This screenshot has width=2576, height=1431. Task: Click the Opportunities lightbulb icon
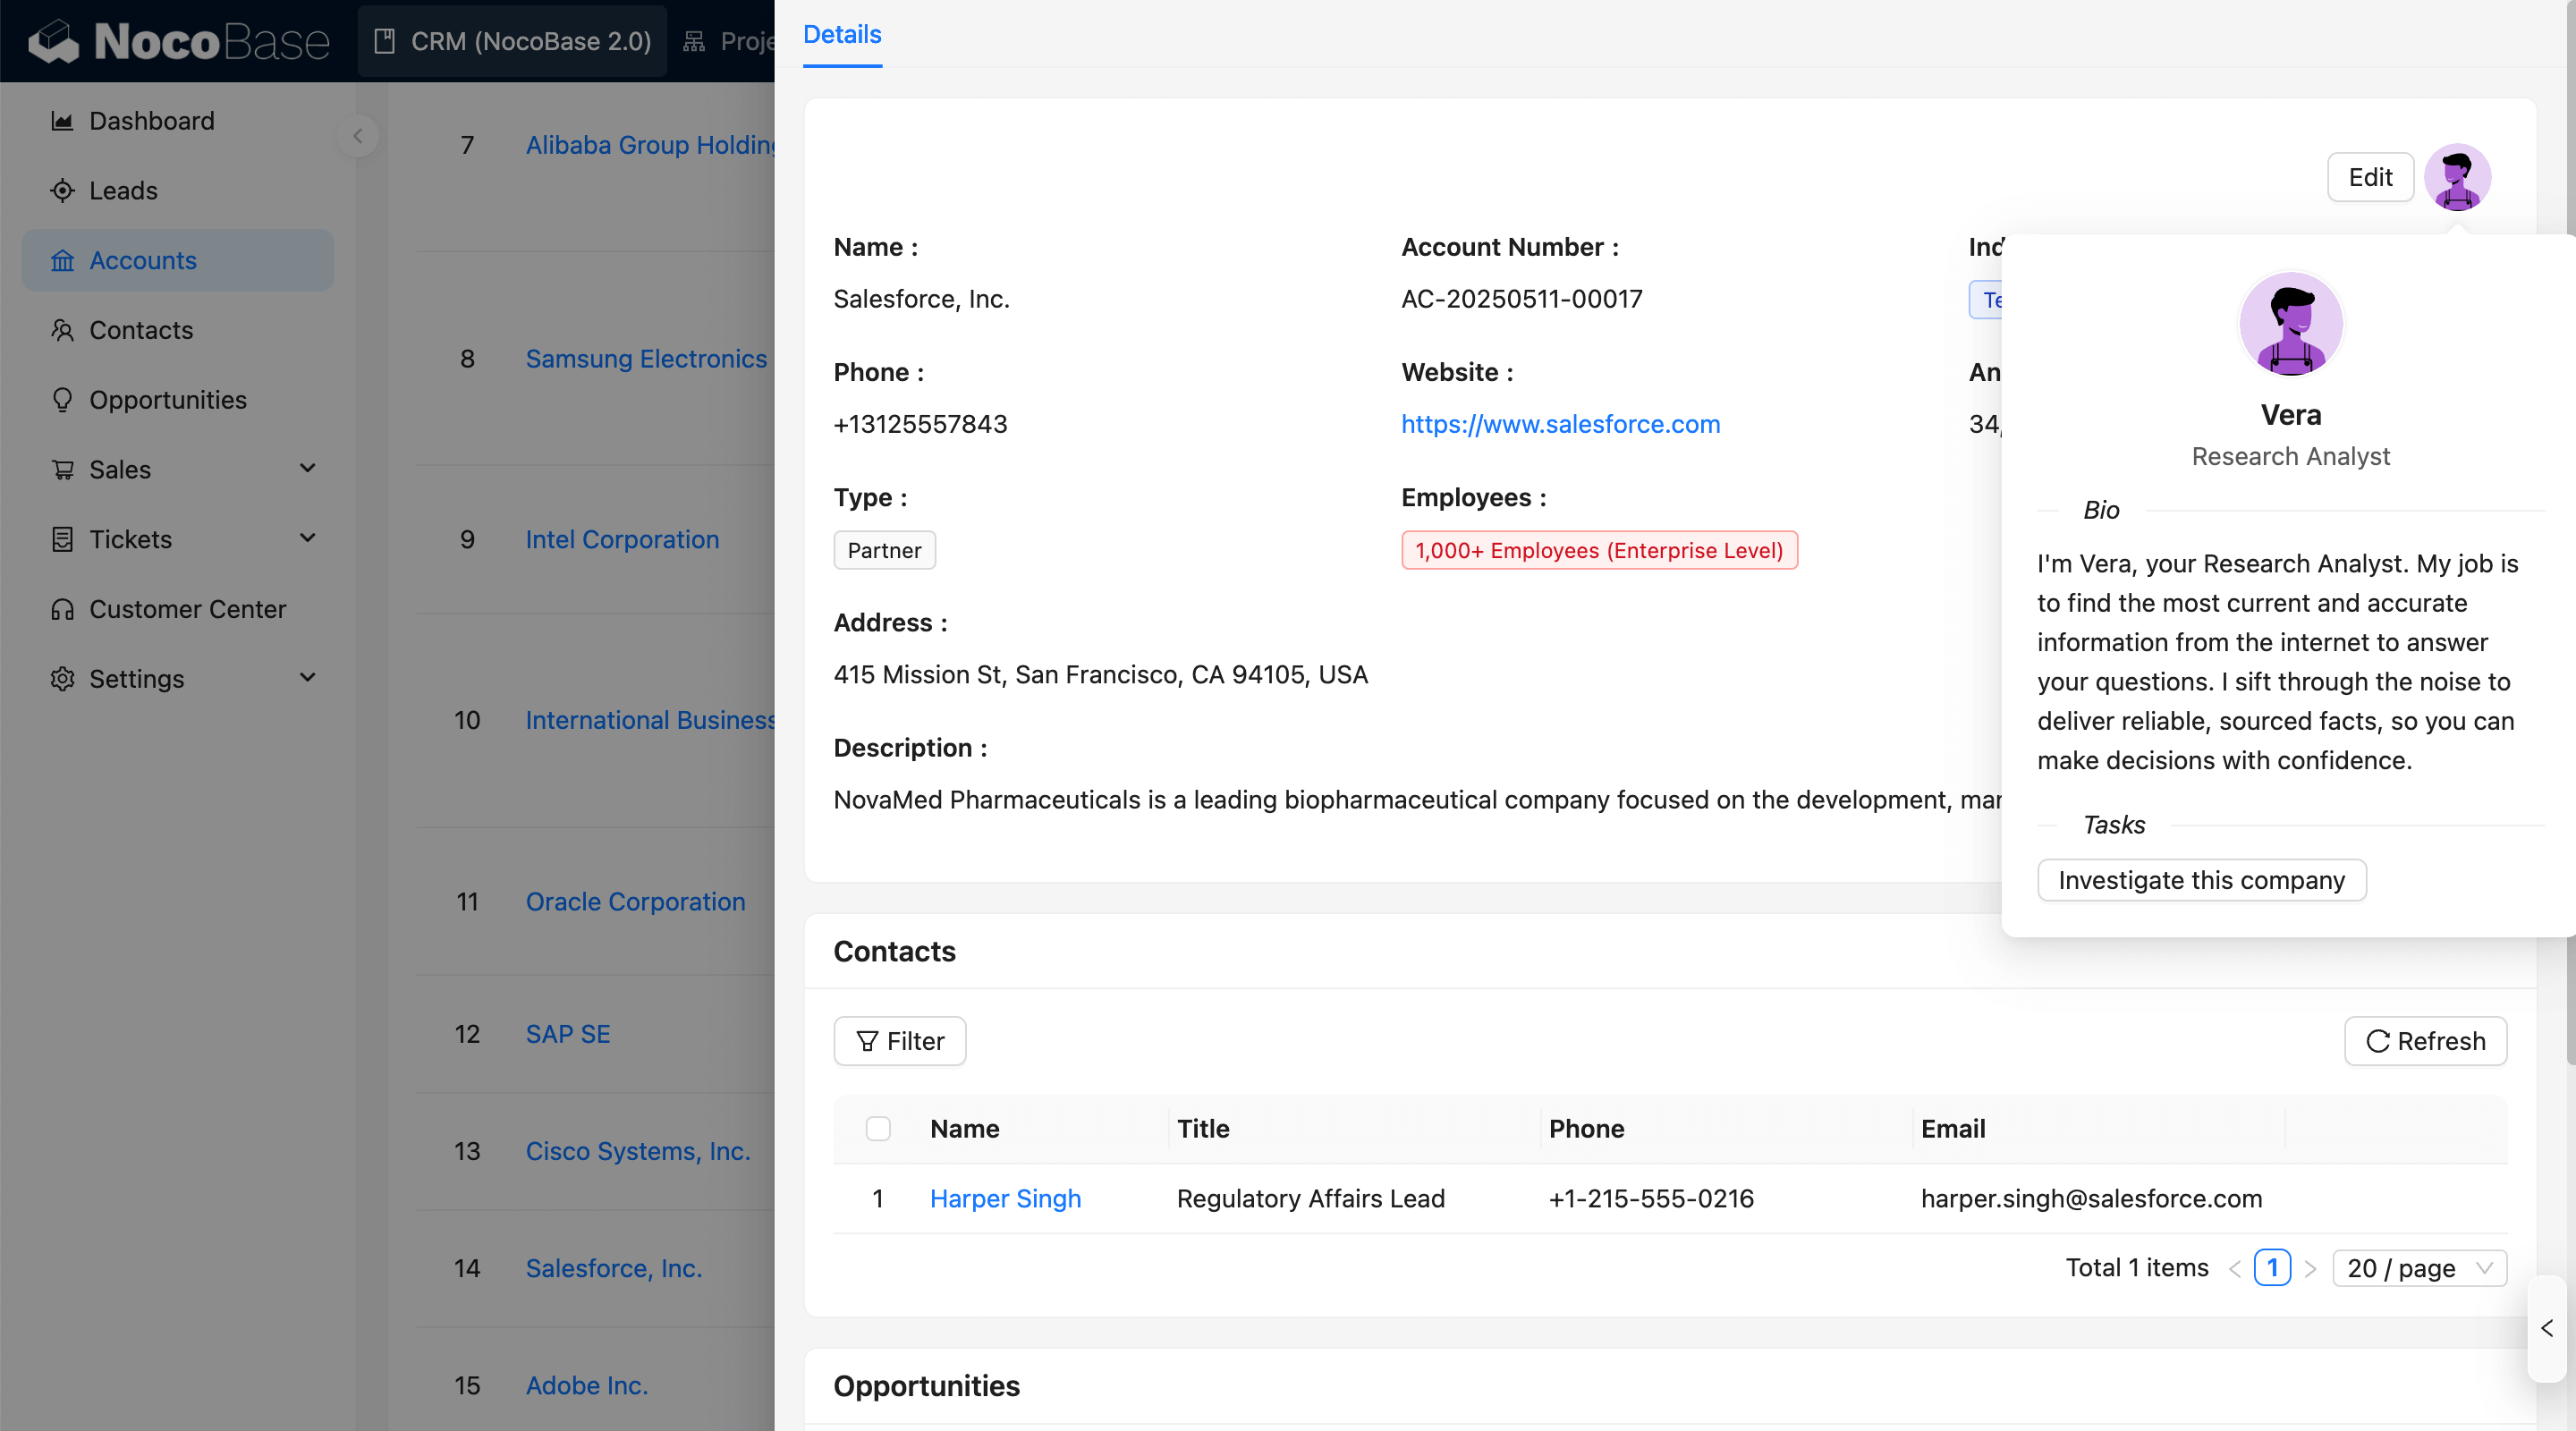[62, 400]
